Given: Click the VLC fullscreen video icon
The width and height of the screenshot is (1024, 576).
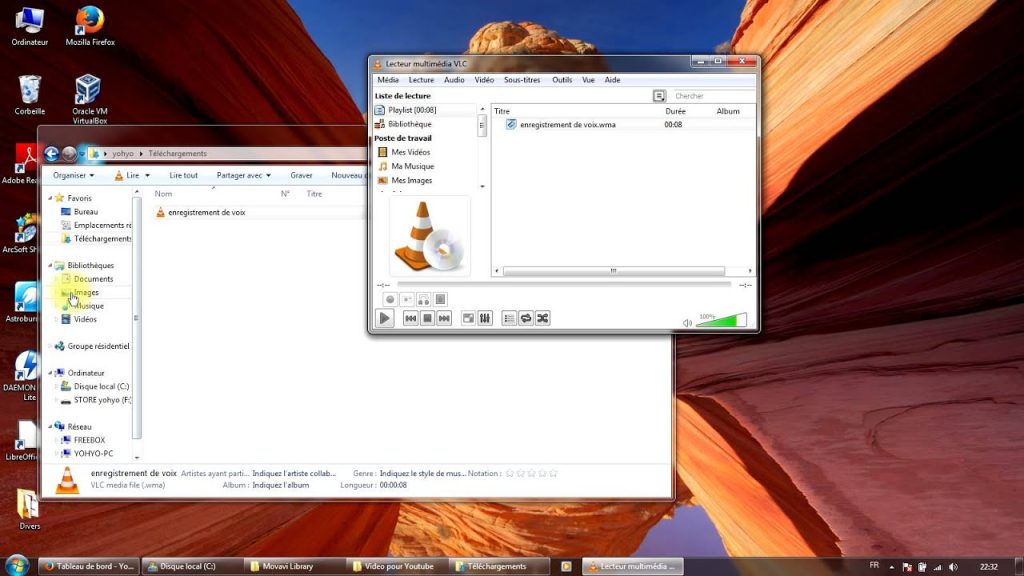Looking at the screenshot, I should point(468,318).
